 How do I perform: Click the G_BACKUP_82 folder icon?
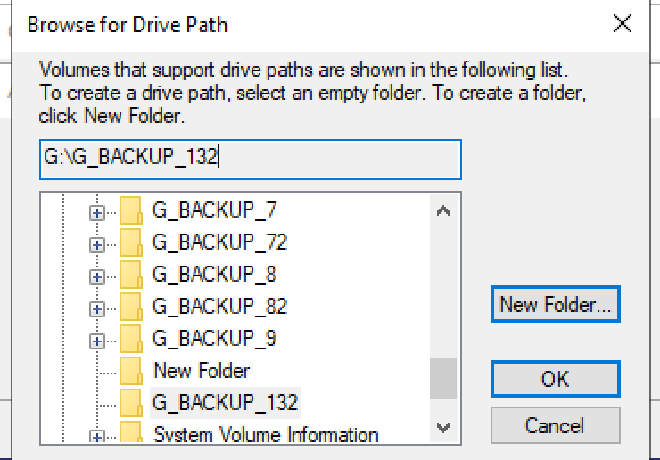[x=130, y=307]
